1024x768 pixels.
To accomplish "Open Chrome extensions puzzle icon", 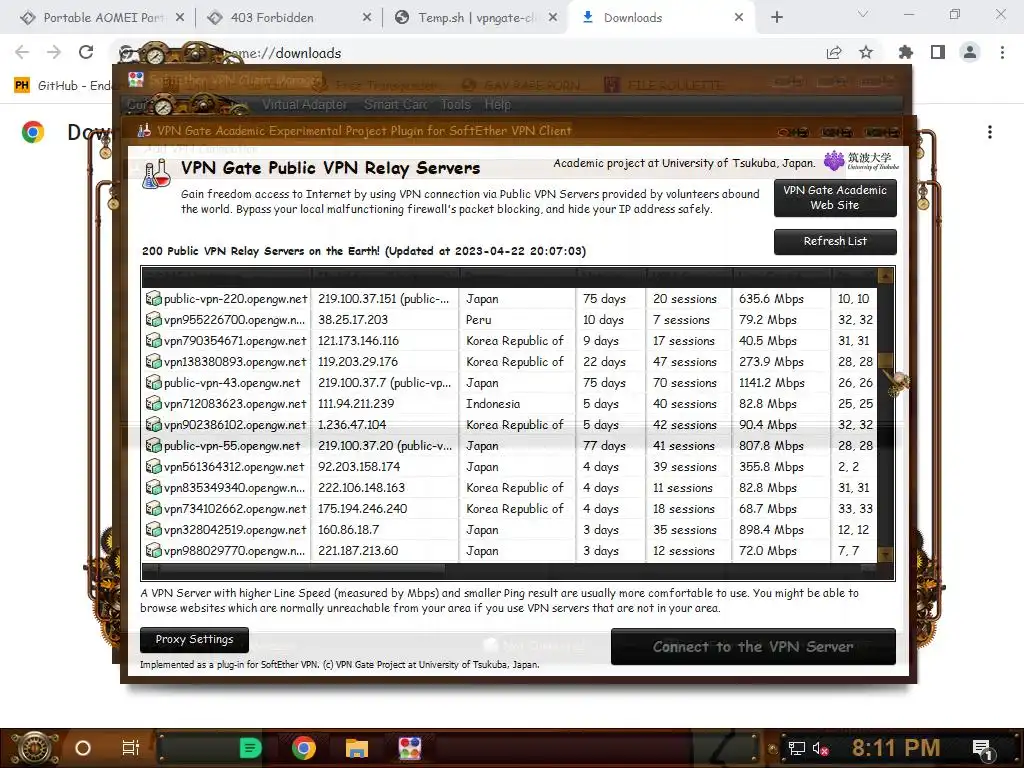I will [x=906, y=52].
